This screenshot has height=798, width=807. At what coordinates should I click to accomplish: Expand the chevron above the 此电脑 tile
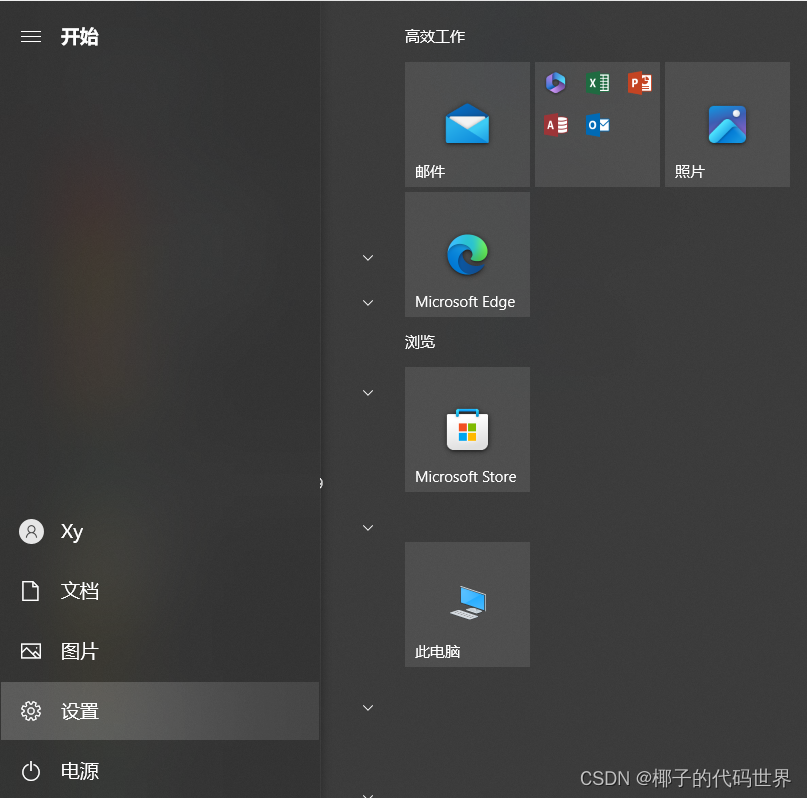tap(368, 528)
